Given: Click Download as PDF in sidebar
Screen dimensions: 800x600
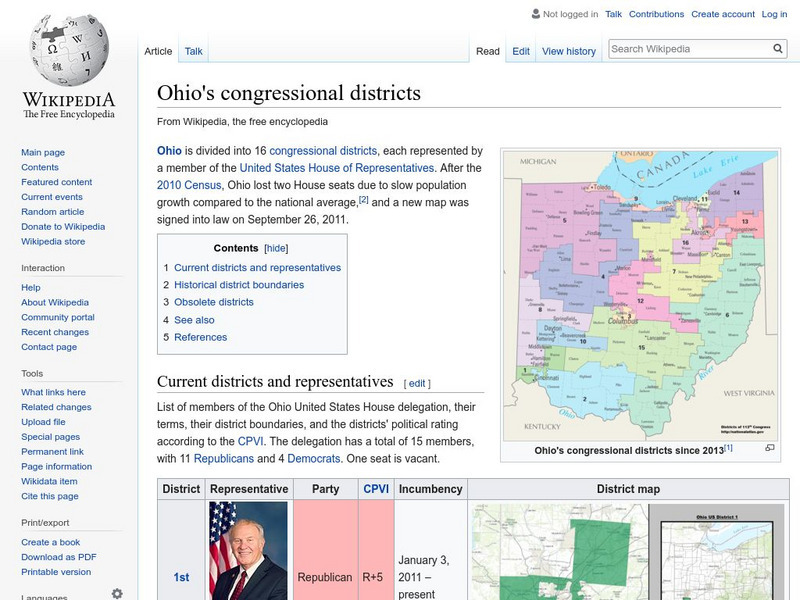Looking at the screenshot, I should coord(57,557).
